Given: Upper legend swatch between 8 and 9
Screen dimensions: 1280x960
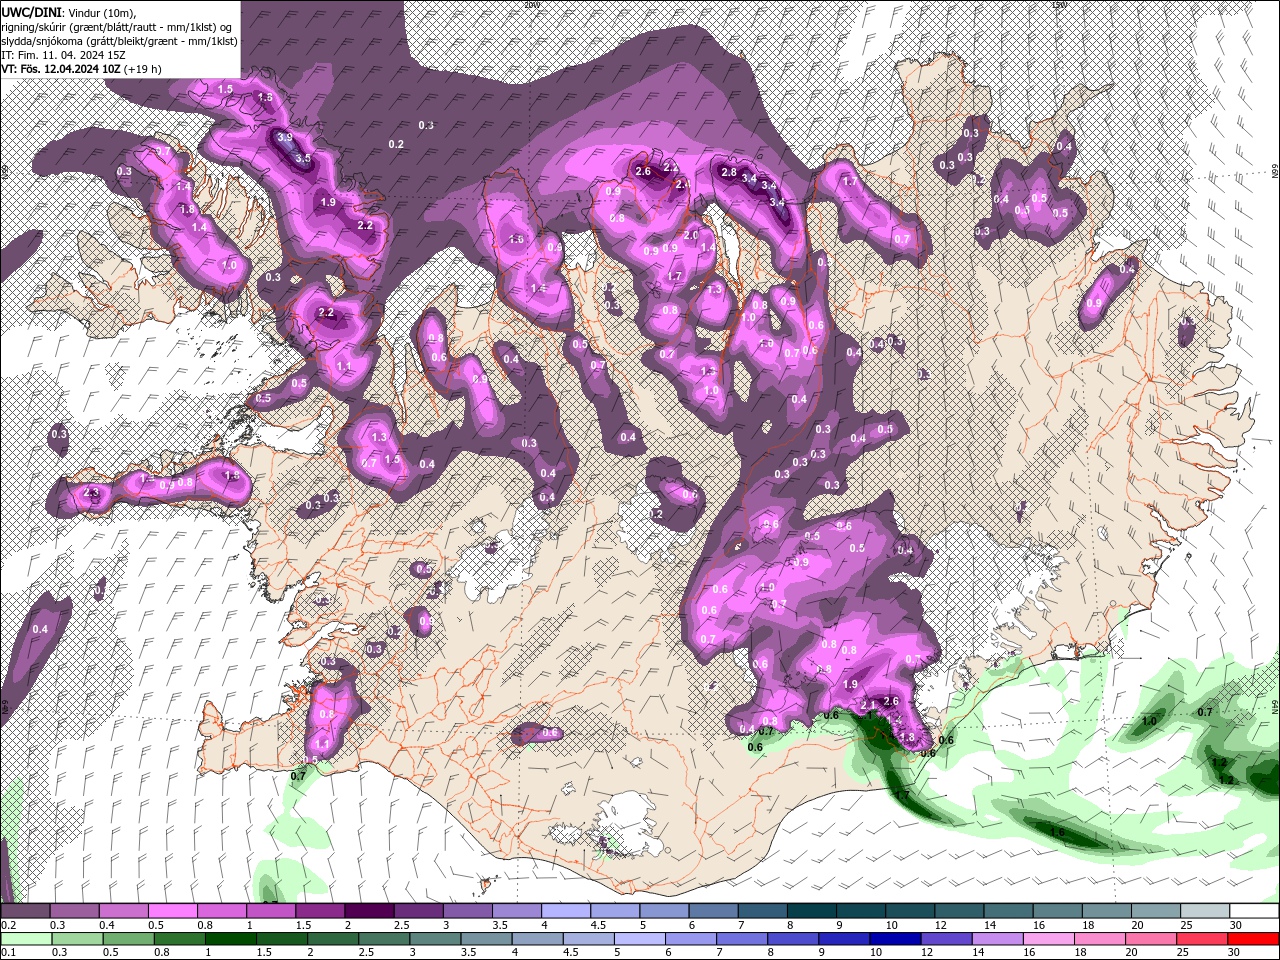Looking at the screenshot, I should point(812,910).
